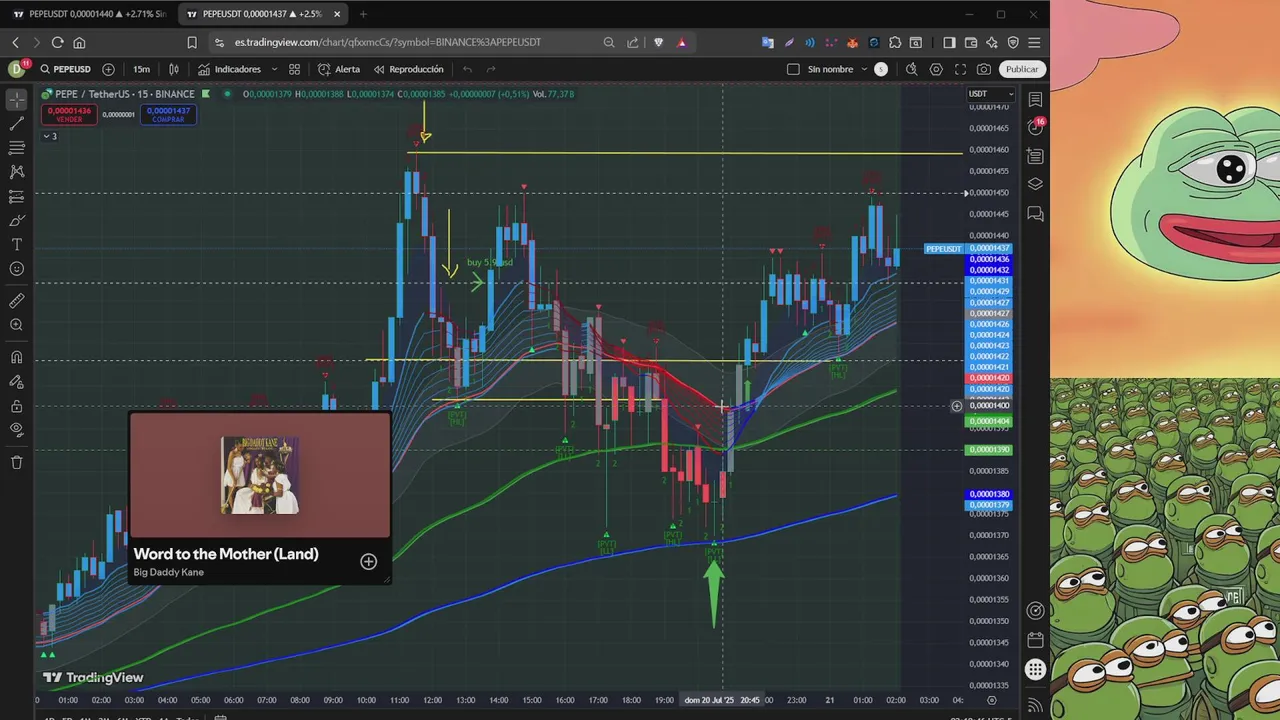Screen dimensions: 1280x720
Task: Reload the TradingView page
Action: pyautogui.click(x=57, y=42)
